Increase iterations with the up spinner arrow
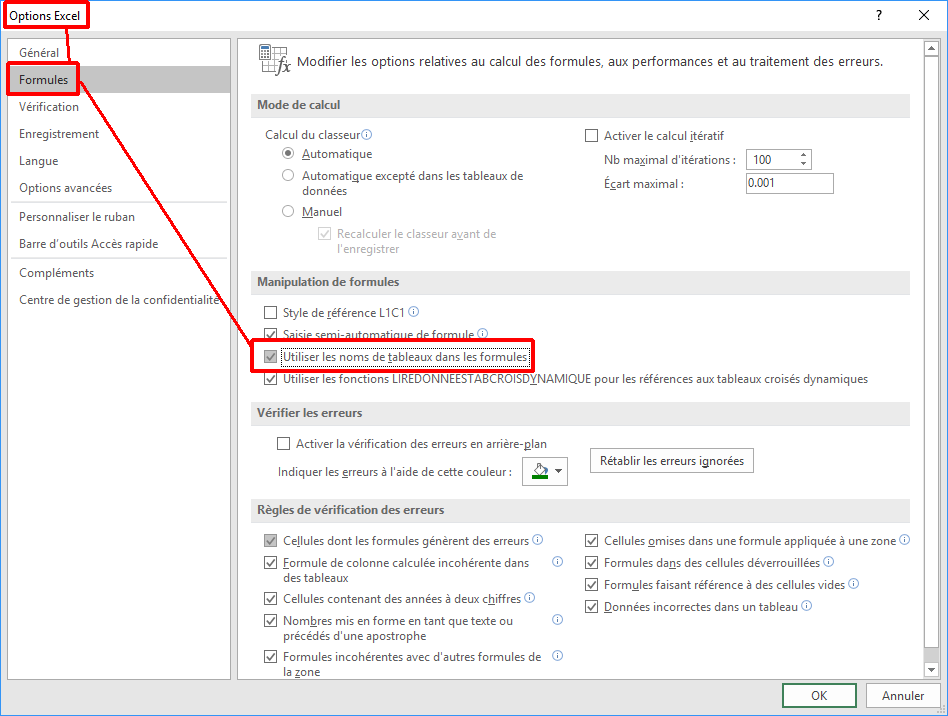The image size is (948, 716). (x=804, y=155)
